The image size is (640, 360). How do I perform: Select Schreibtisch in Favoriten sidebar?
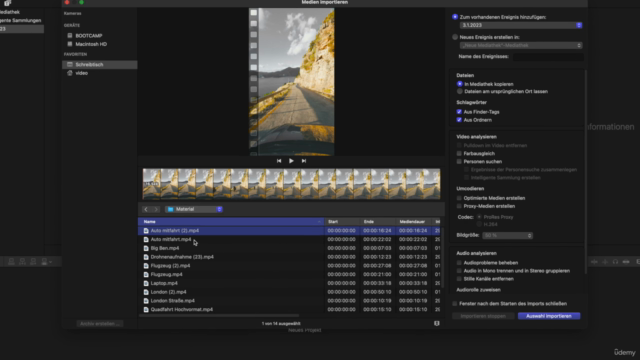[x=100, y=64]
